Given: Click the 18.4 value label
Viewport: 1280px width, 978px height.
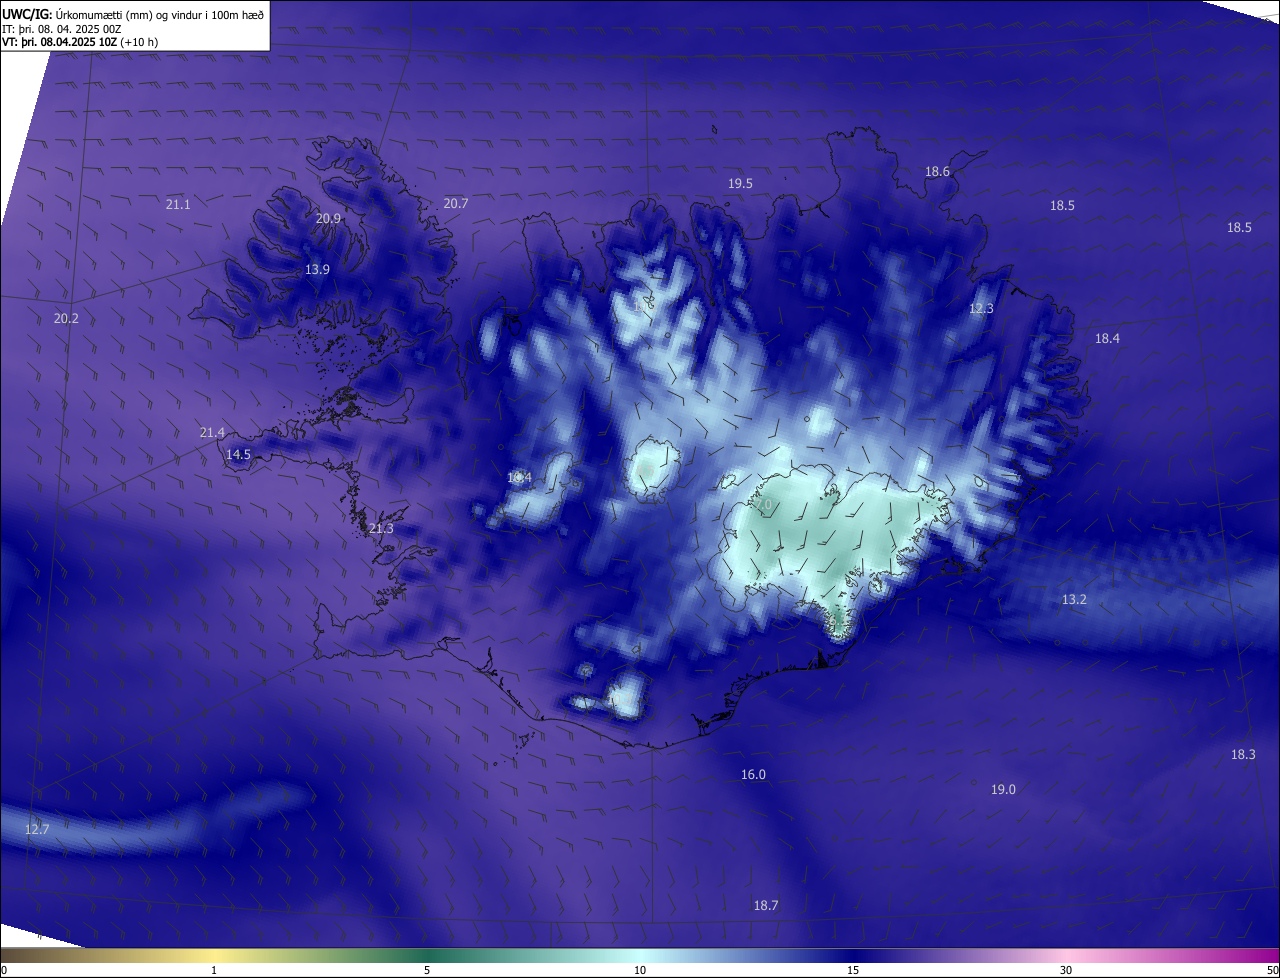Looking at the screenshot, I should pyautogui.click(x=1107, y=339).
